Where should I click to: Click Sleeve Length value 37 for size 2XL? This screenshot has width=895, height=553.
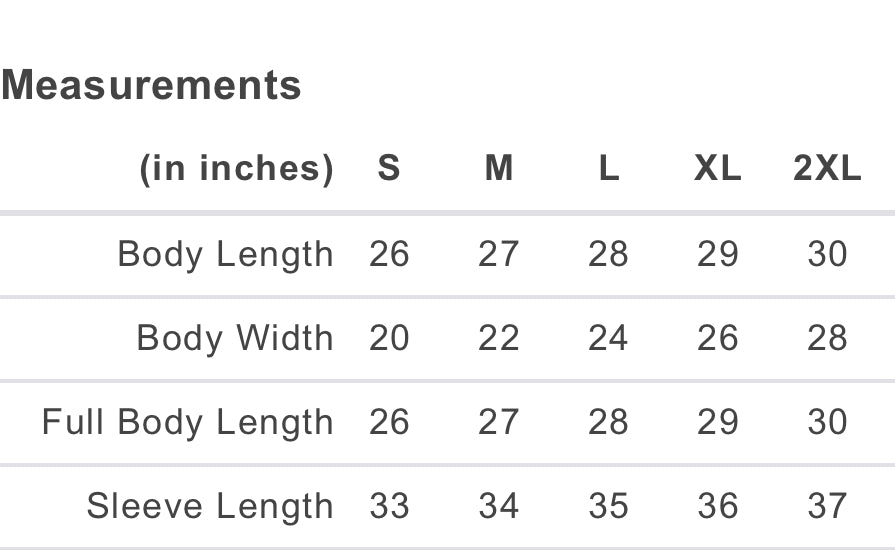click(827, 506)
